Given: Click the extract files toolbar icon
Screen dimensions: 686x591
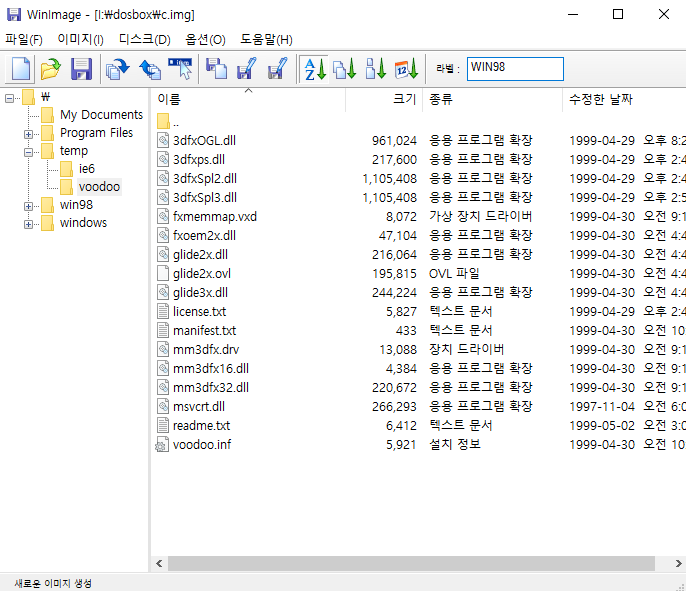Looking at the screenshot, I should tap(247, 69).
